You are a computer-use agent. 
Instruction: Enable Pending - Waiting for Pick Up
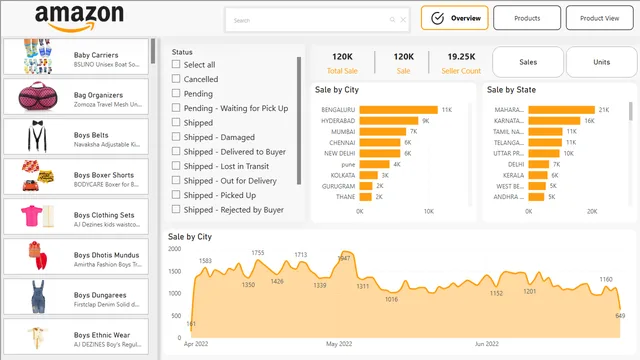[x=176, y=108]
